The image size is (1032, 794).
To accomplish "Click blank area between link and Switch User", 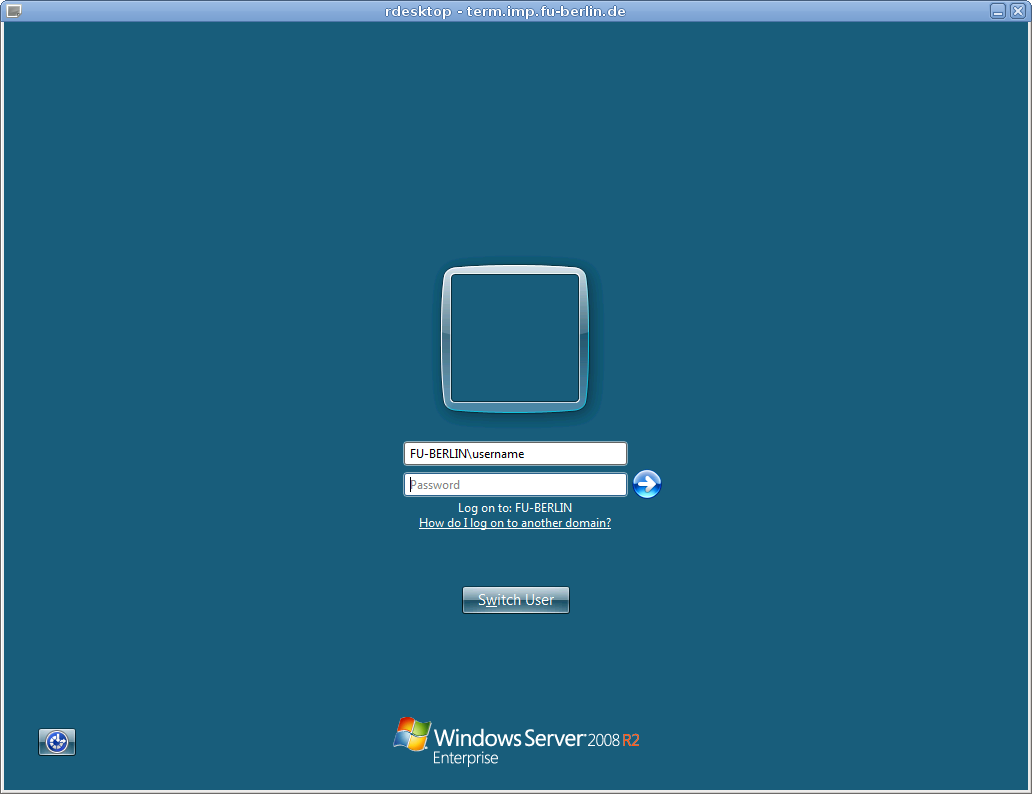I will (515, 558).
